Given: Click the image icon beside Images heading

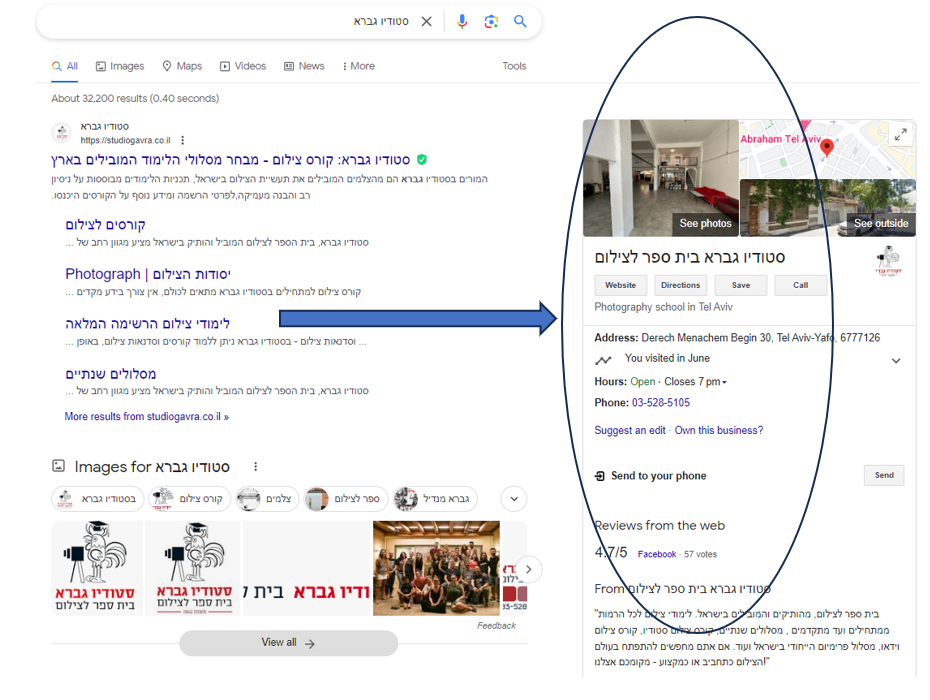Looking at the screenshot, I should 59,466.
